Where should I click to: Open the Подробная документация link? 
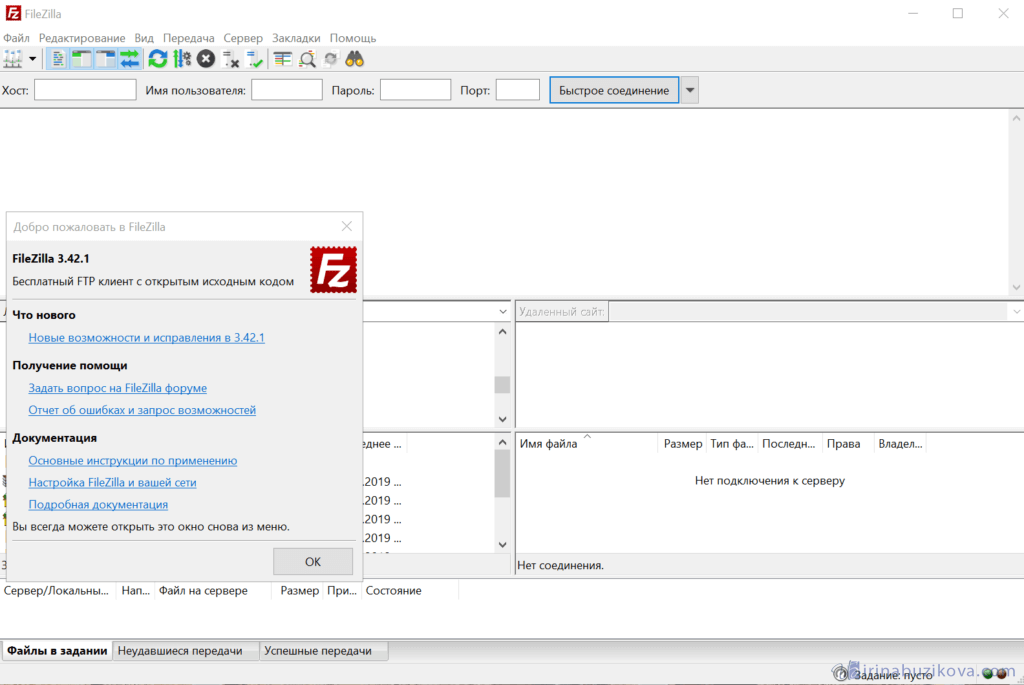(x=98, y=505)
